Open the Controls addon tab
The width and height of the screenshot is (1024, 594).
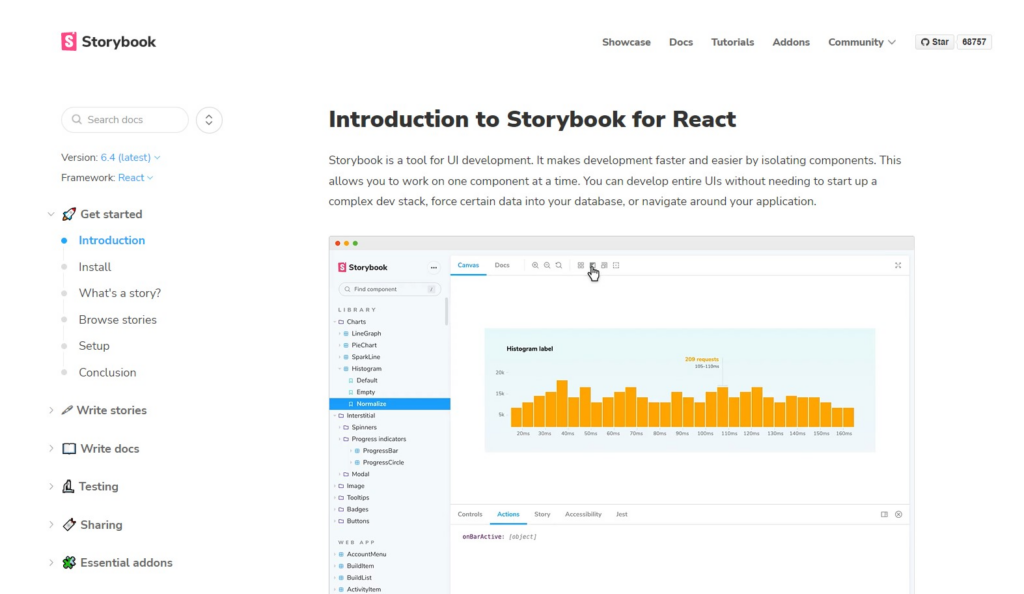click(470, 514)
